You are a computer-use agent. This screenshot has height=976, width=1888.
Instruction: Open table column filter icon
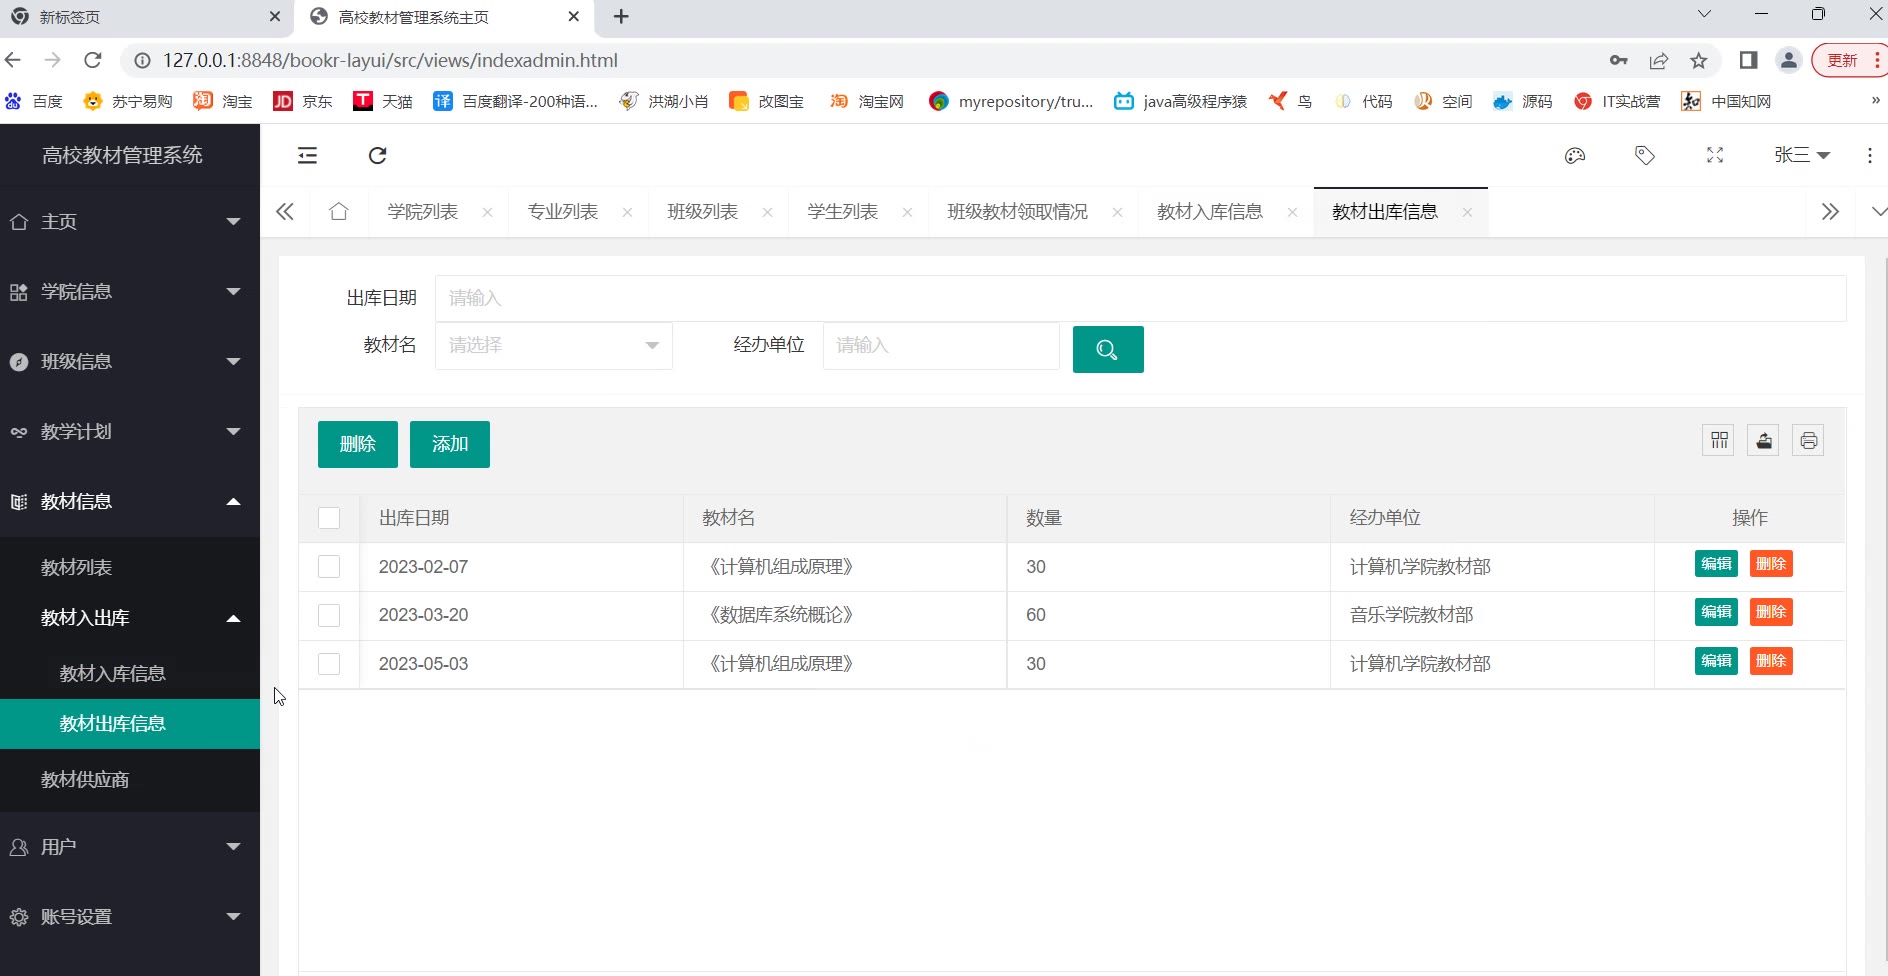[x=1719, y=440]
